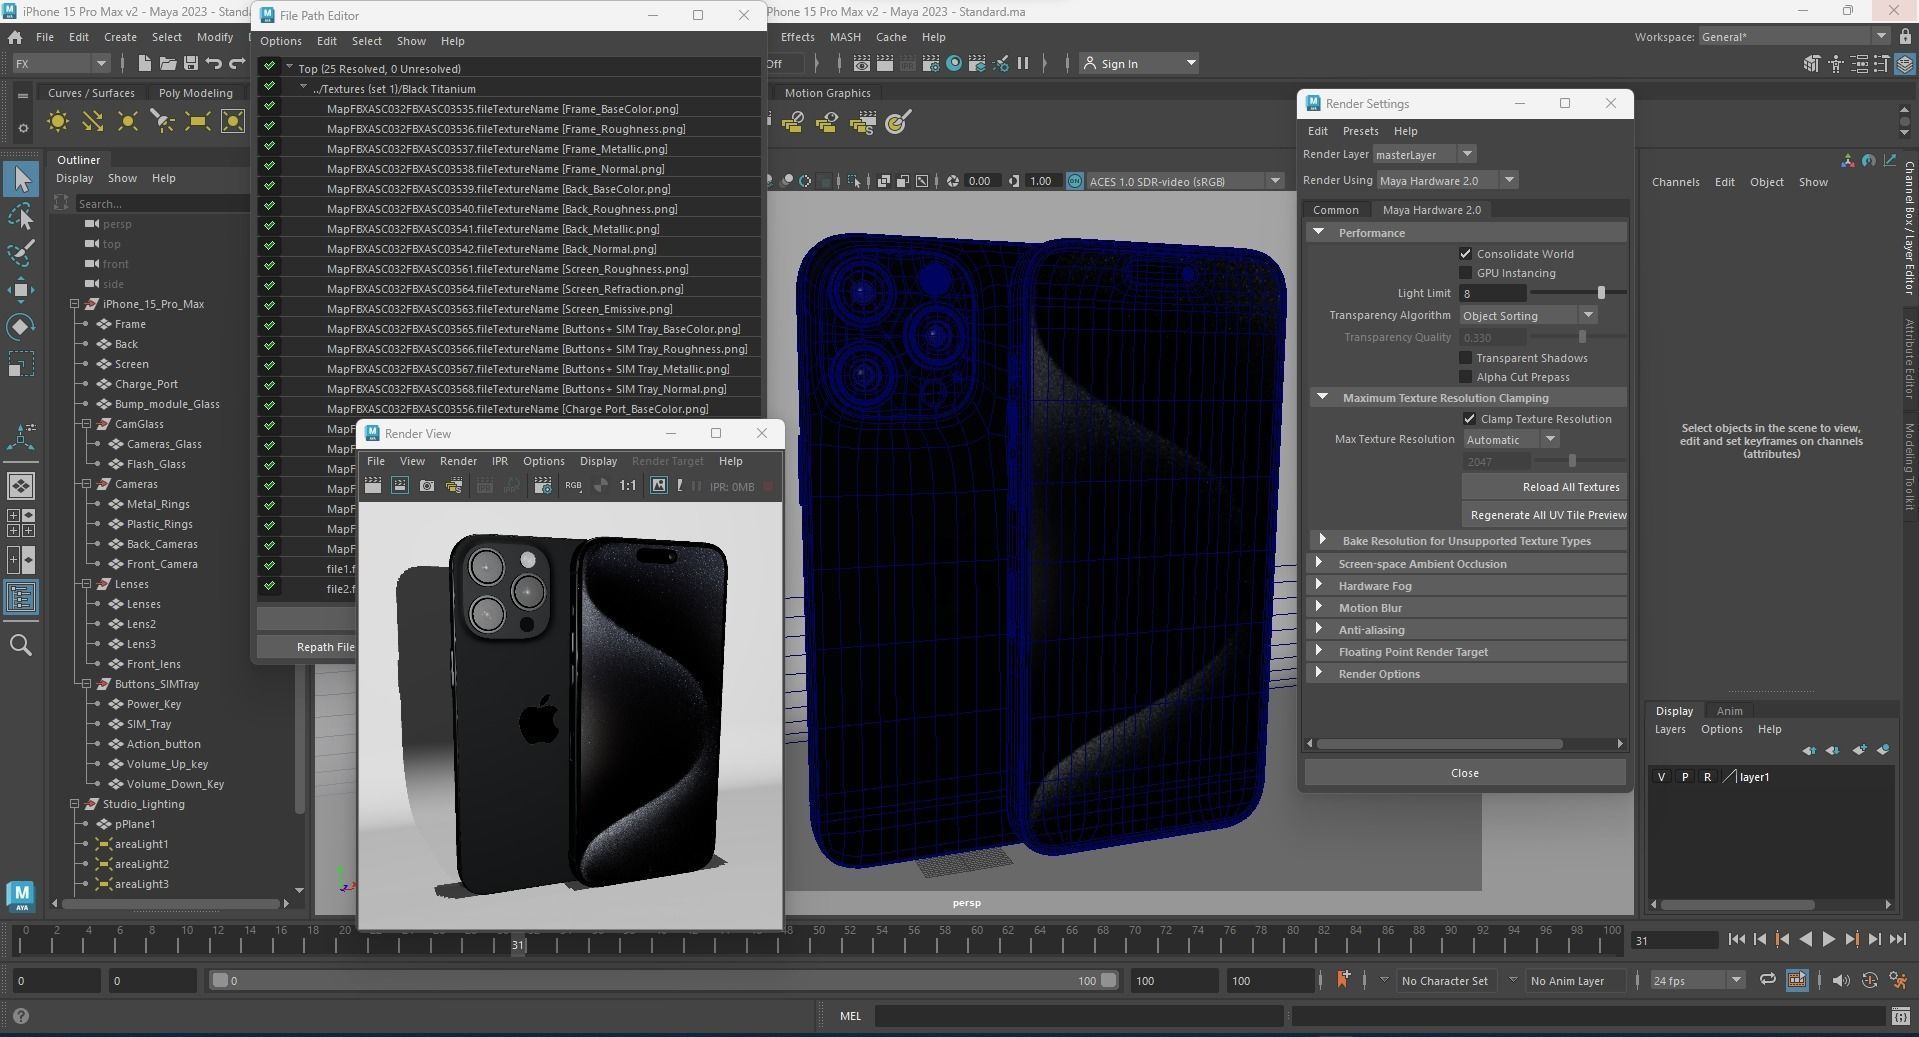This screenshot has width=1919, height=1037.
Task: Open IPR menu in Render View
Action: (499, 461)
